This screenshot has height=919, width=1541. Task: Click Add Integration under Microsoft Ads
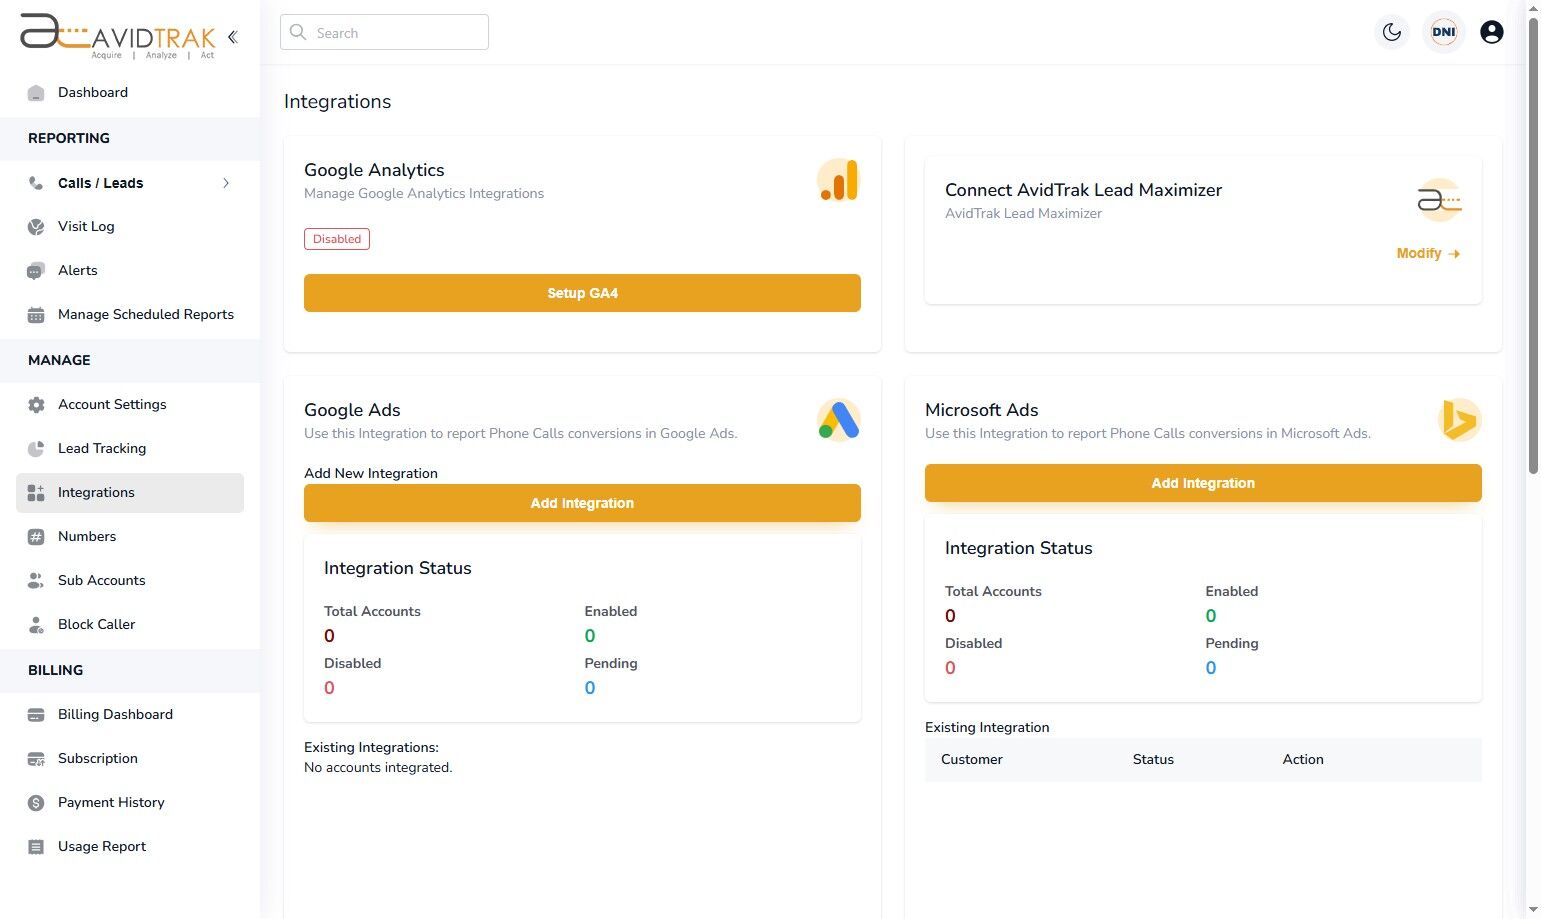pyautogui.click(x=1203, y=483)
